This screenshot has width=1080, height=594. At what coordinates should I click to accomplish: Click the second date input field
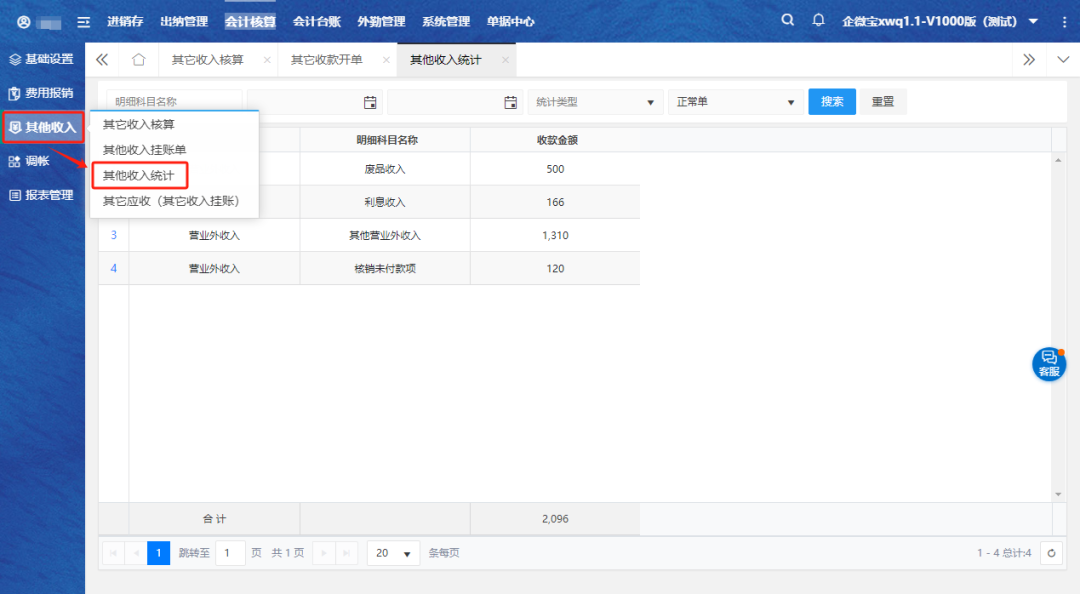455,102
